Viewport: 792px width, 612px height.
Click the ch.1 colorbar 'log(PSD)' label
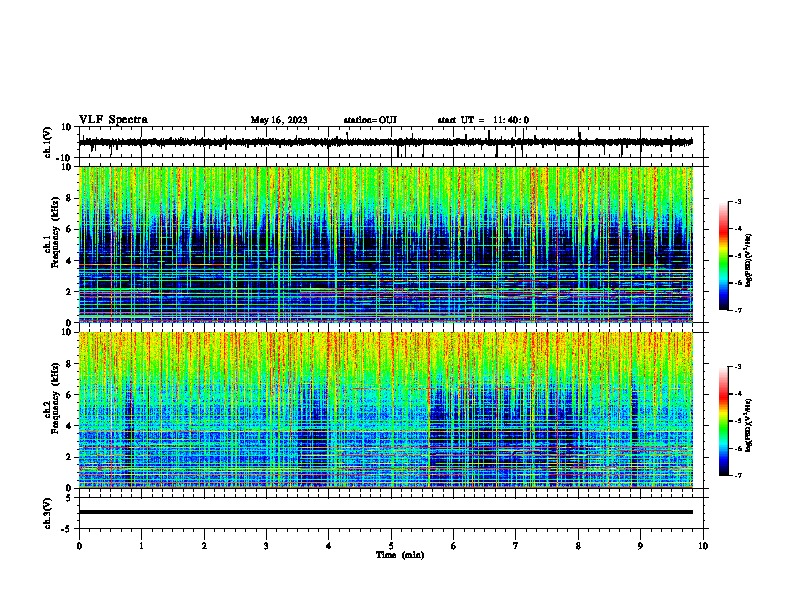pyautogui.click(x=748, y=261)
